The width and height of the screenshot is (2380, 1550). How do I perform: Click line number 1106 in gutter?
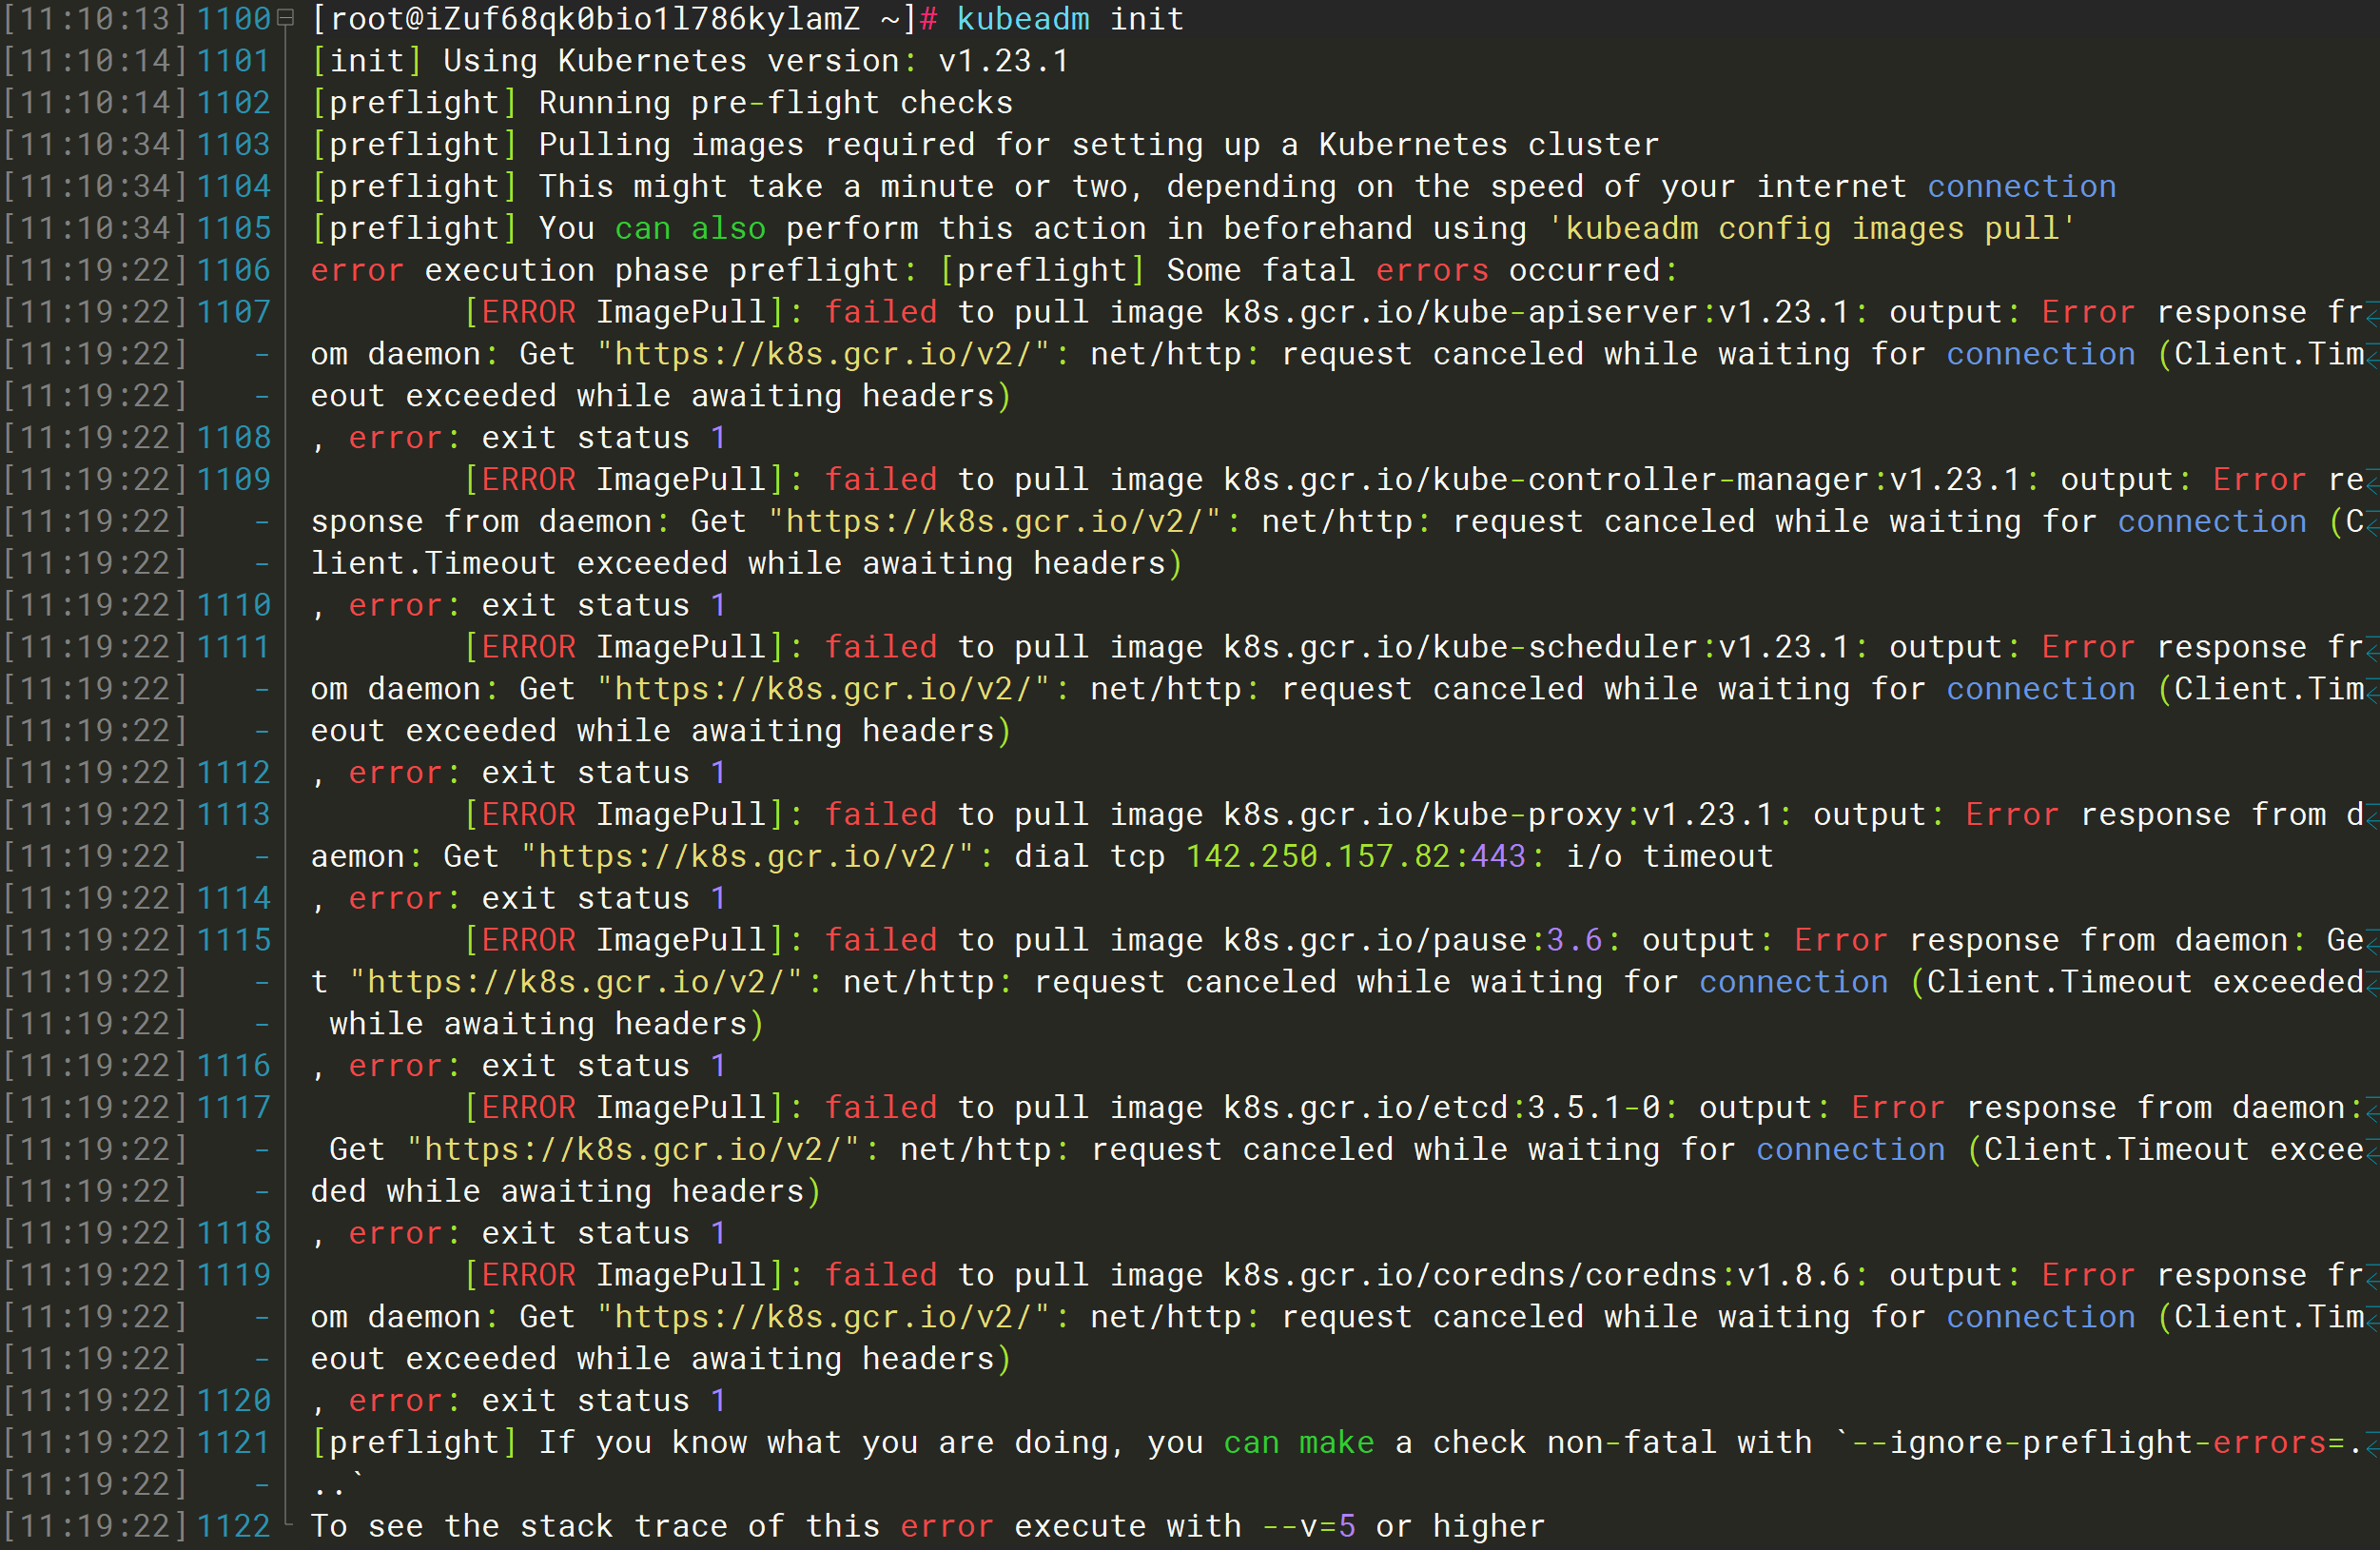coord(233,270)
